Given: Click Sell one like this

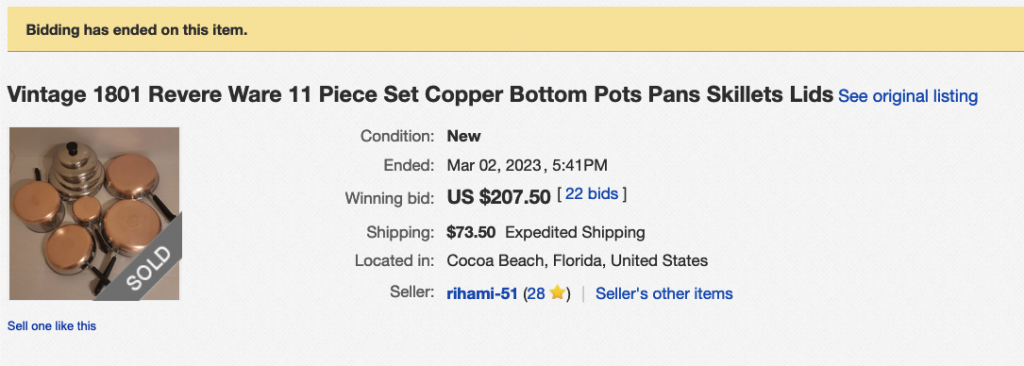Looking at the screenshot, I should pos(52,325).
